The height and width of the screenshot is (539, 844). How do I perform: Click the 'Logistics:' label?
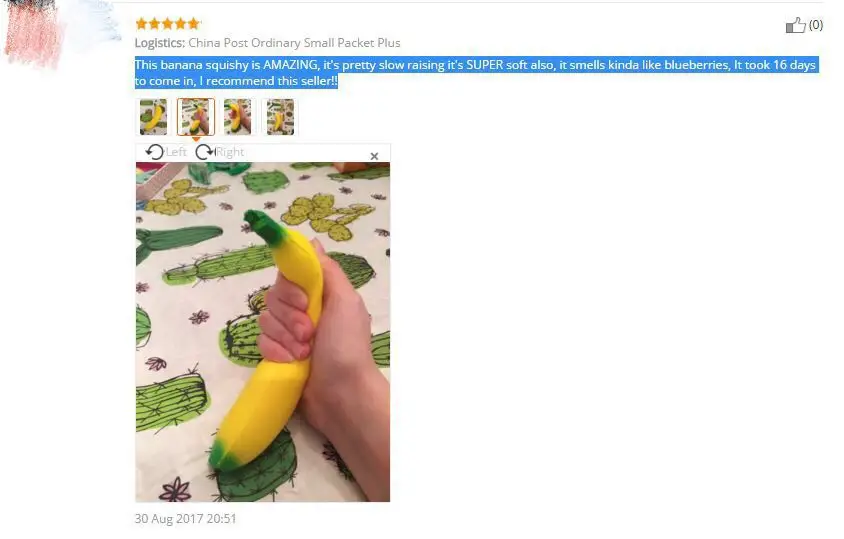coord(160,43)
